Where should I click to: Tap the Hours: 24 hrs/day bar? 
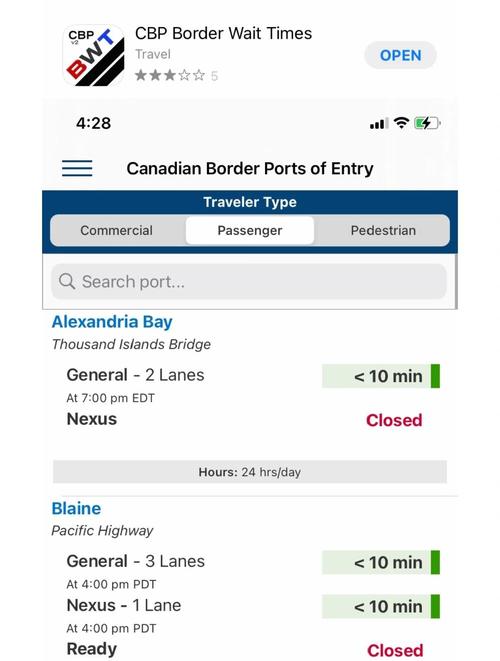250,472
